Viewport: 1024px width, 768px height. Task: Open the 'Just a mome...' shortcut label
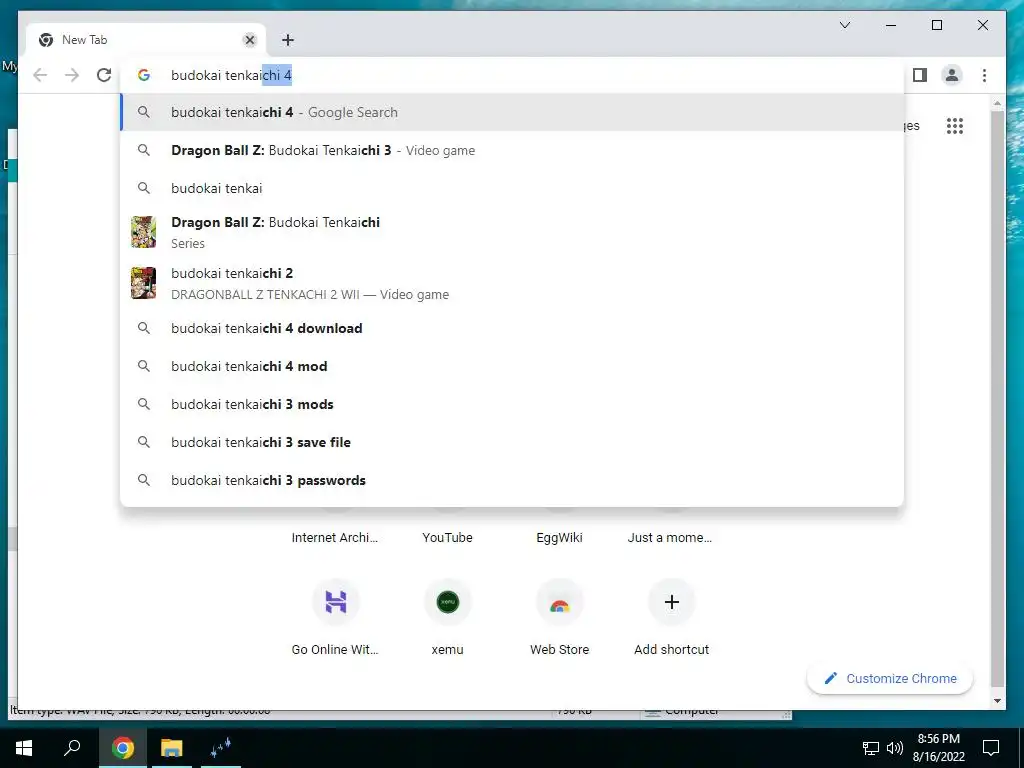[x=670, y=537]
